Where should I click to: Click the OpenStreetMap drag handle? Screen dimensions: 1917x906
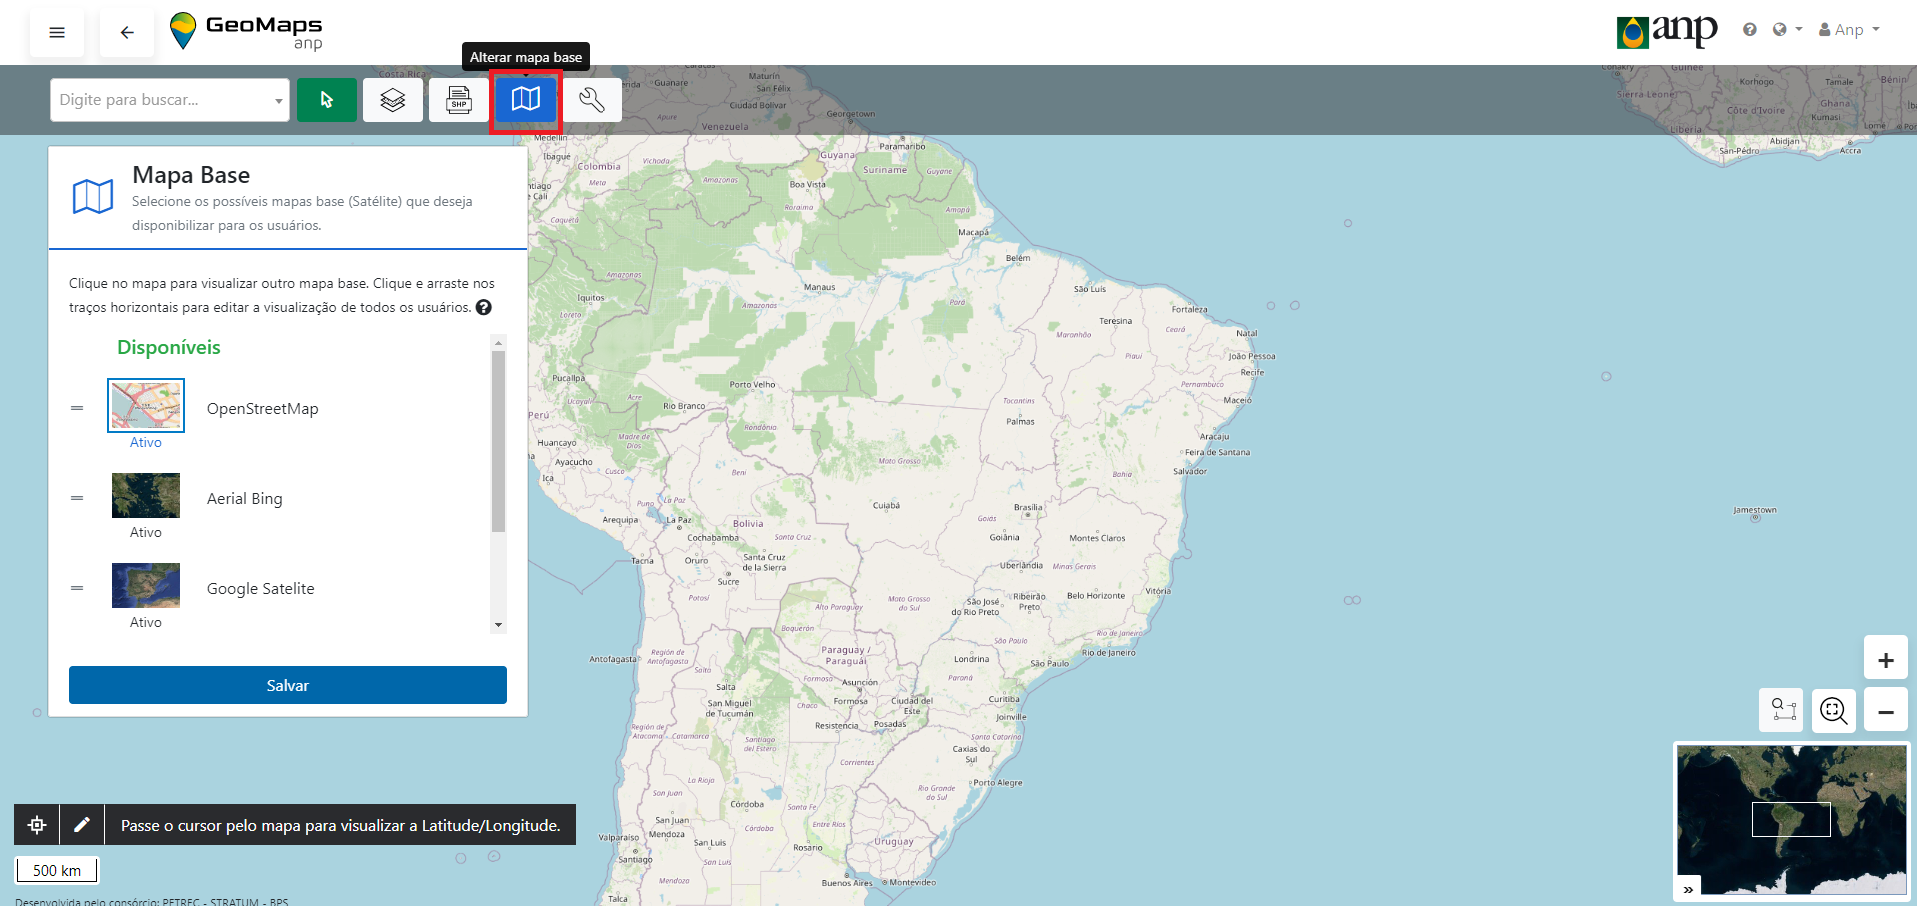(77, 408)
